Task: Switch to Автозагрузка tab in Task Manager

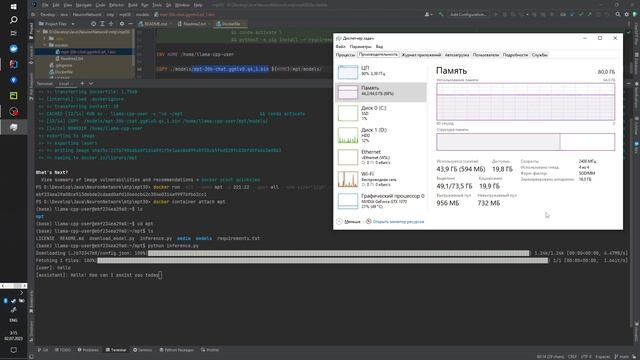Action: click(457, 55)
